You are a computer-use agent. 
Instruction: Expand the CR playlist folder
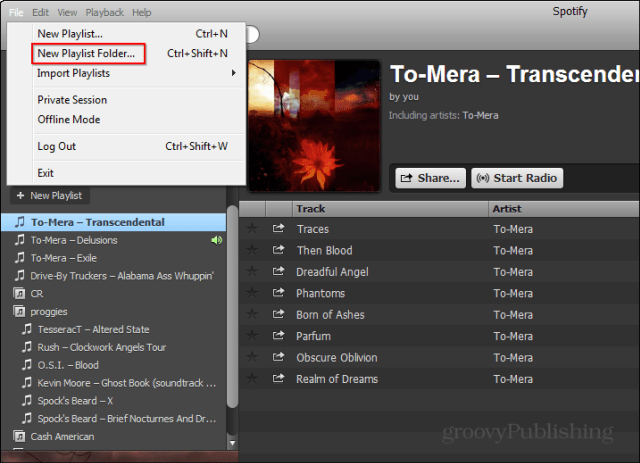113,294
